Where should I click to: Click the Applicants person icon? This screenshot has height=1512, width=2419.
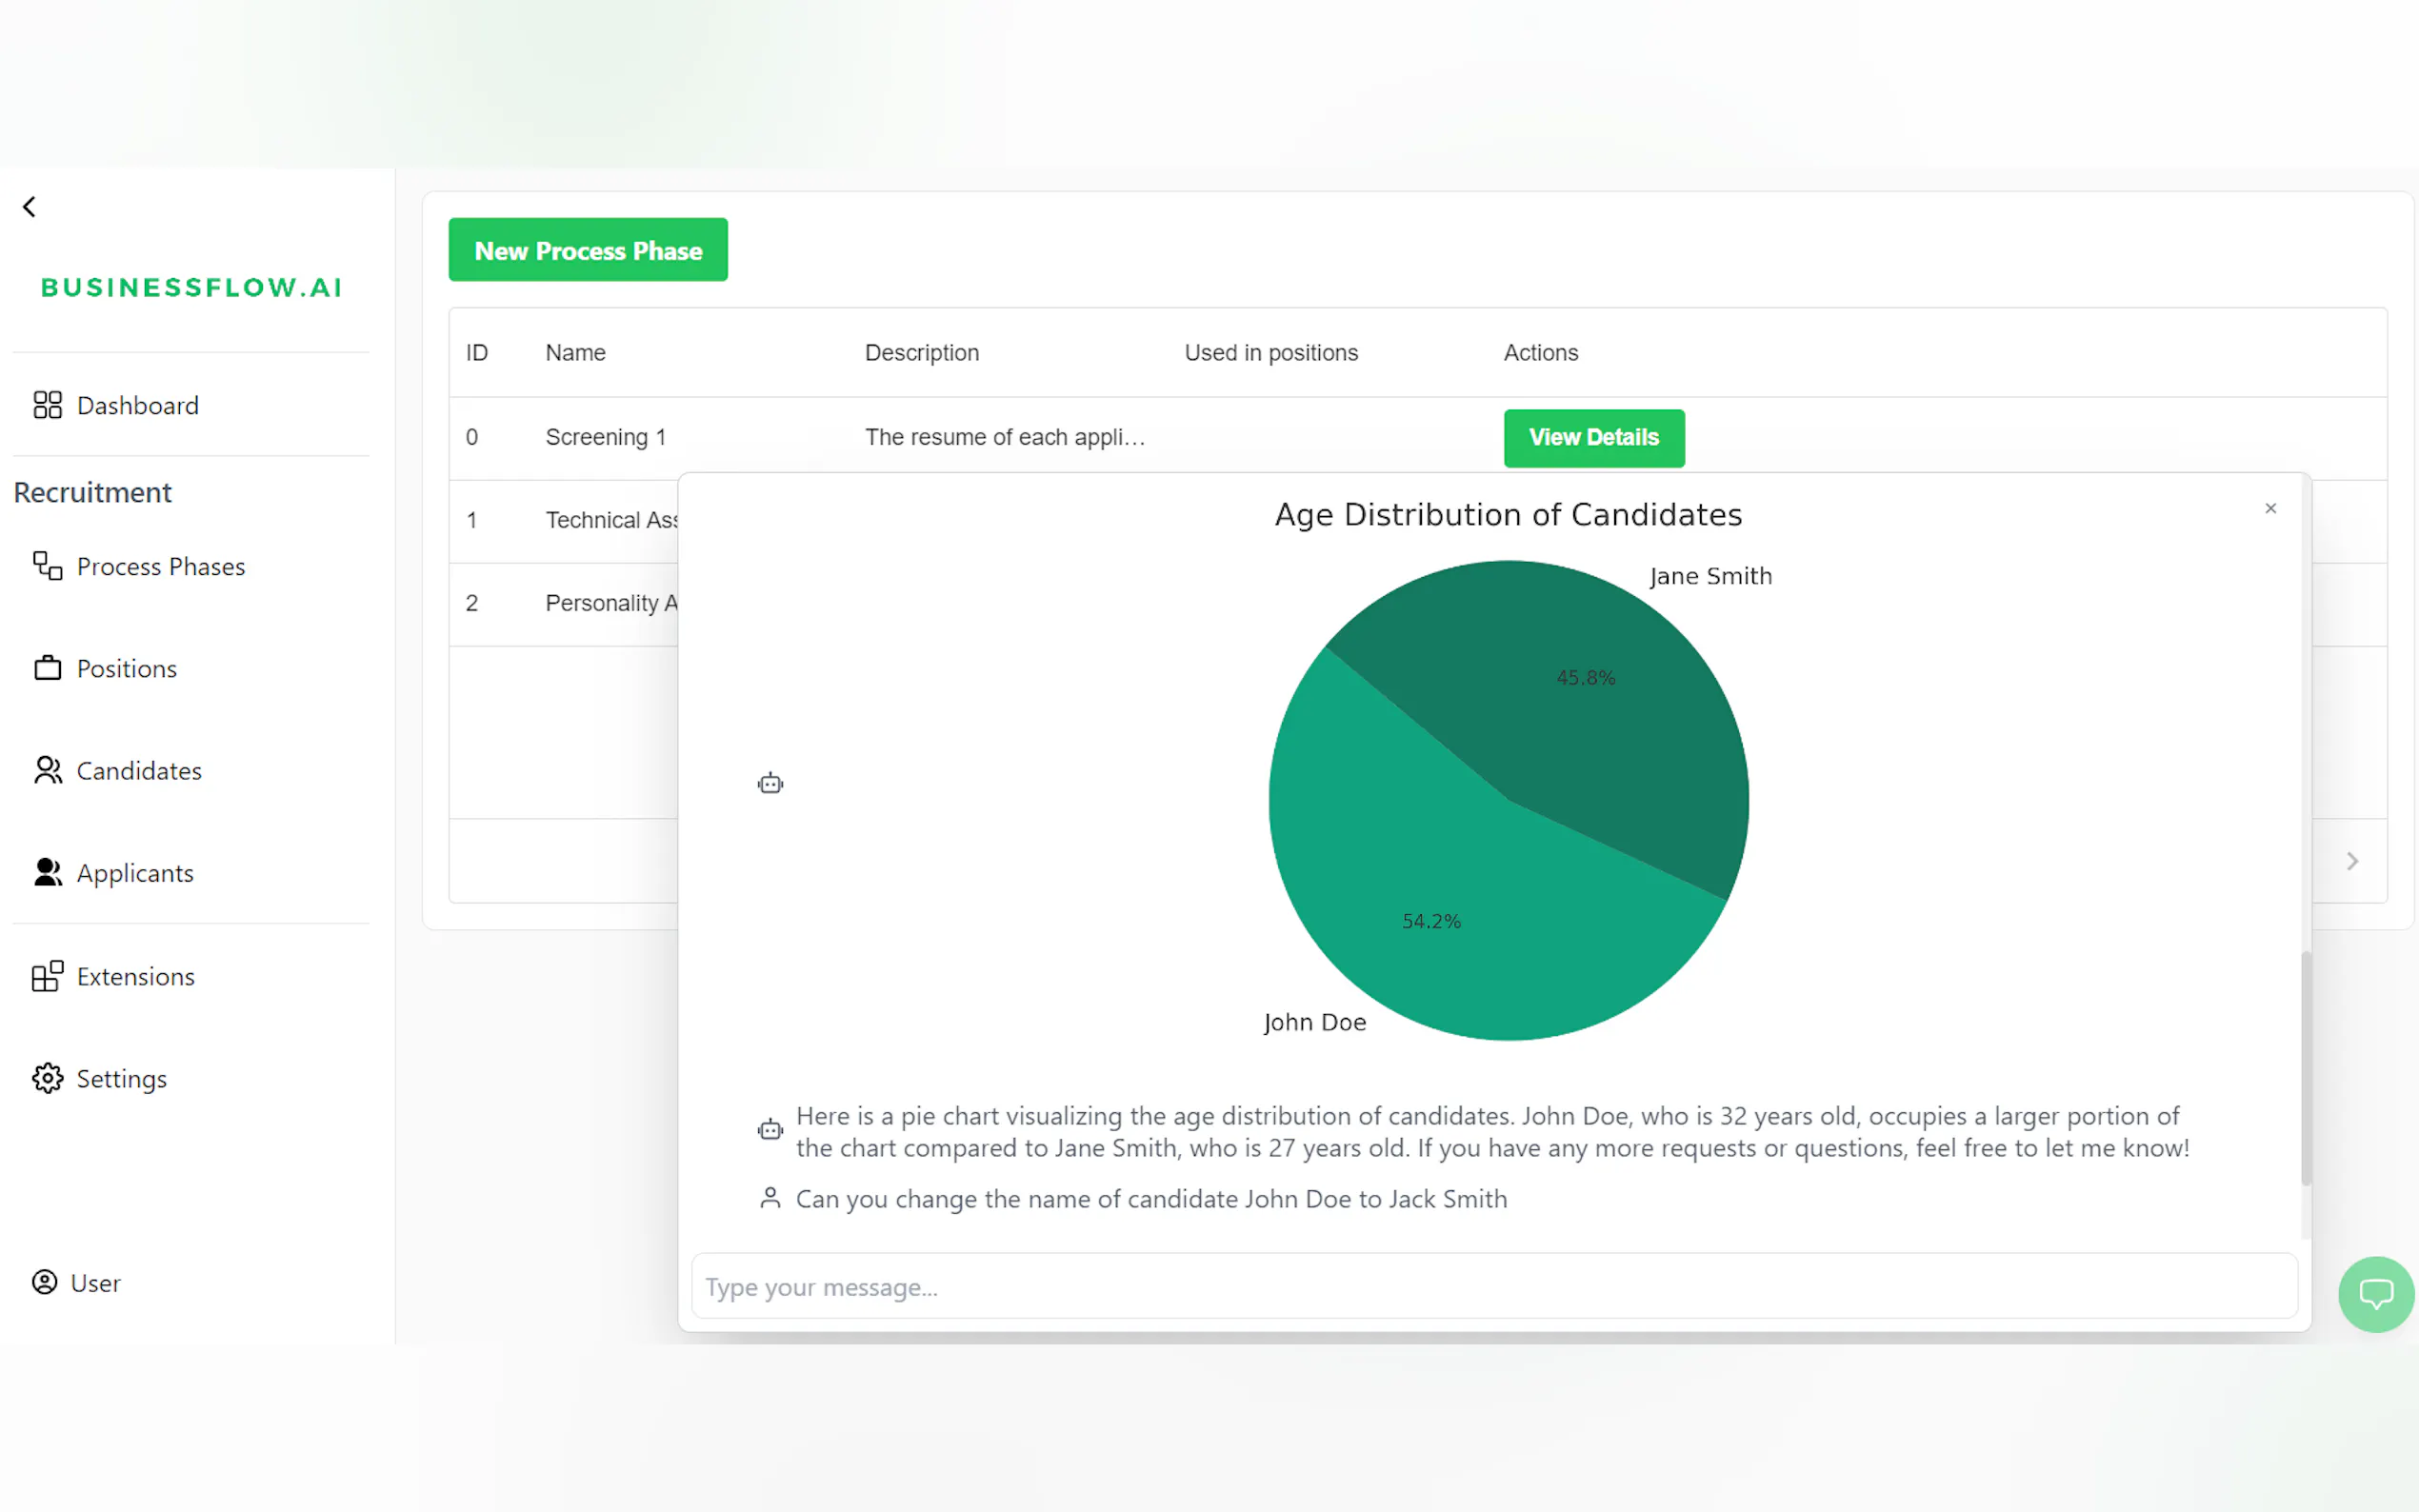point(47,872)
